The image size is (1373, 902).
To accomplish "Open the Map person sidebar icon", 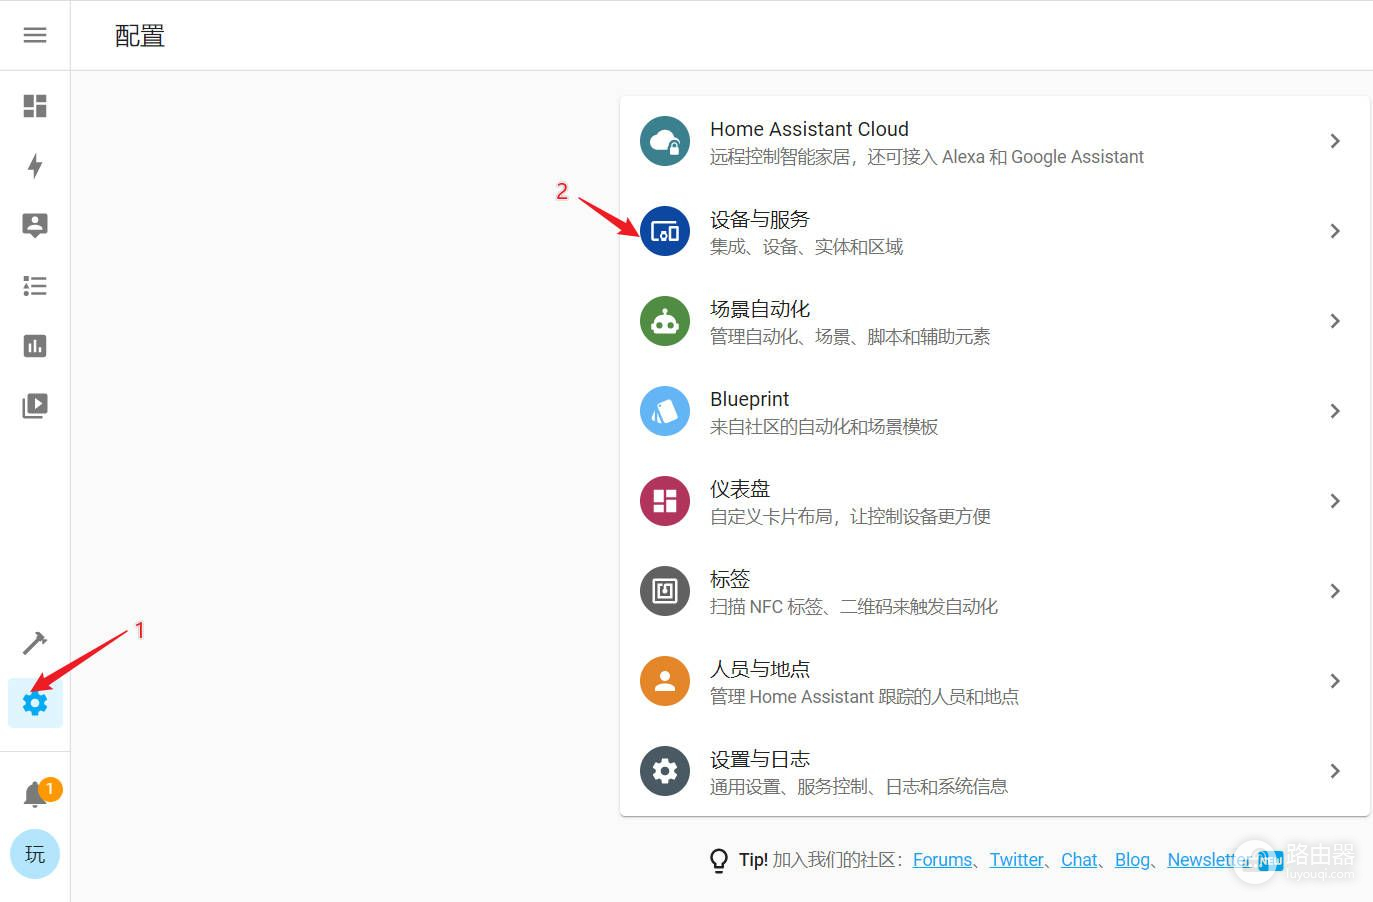I will [35, 226].
